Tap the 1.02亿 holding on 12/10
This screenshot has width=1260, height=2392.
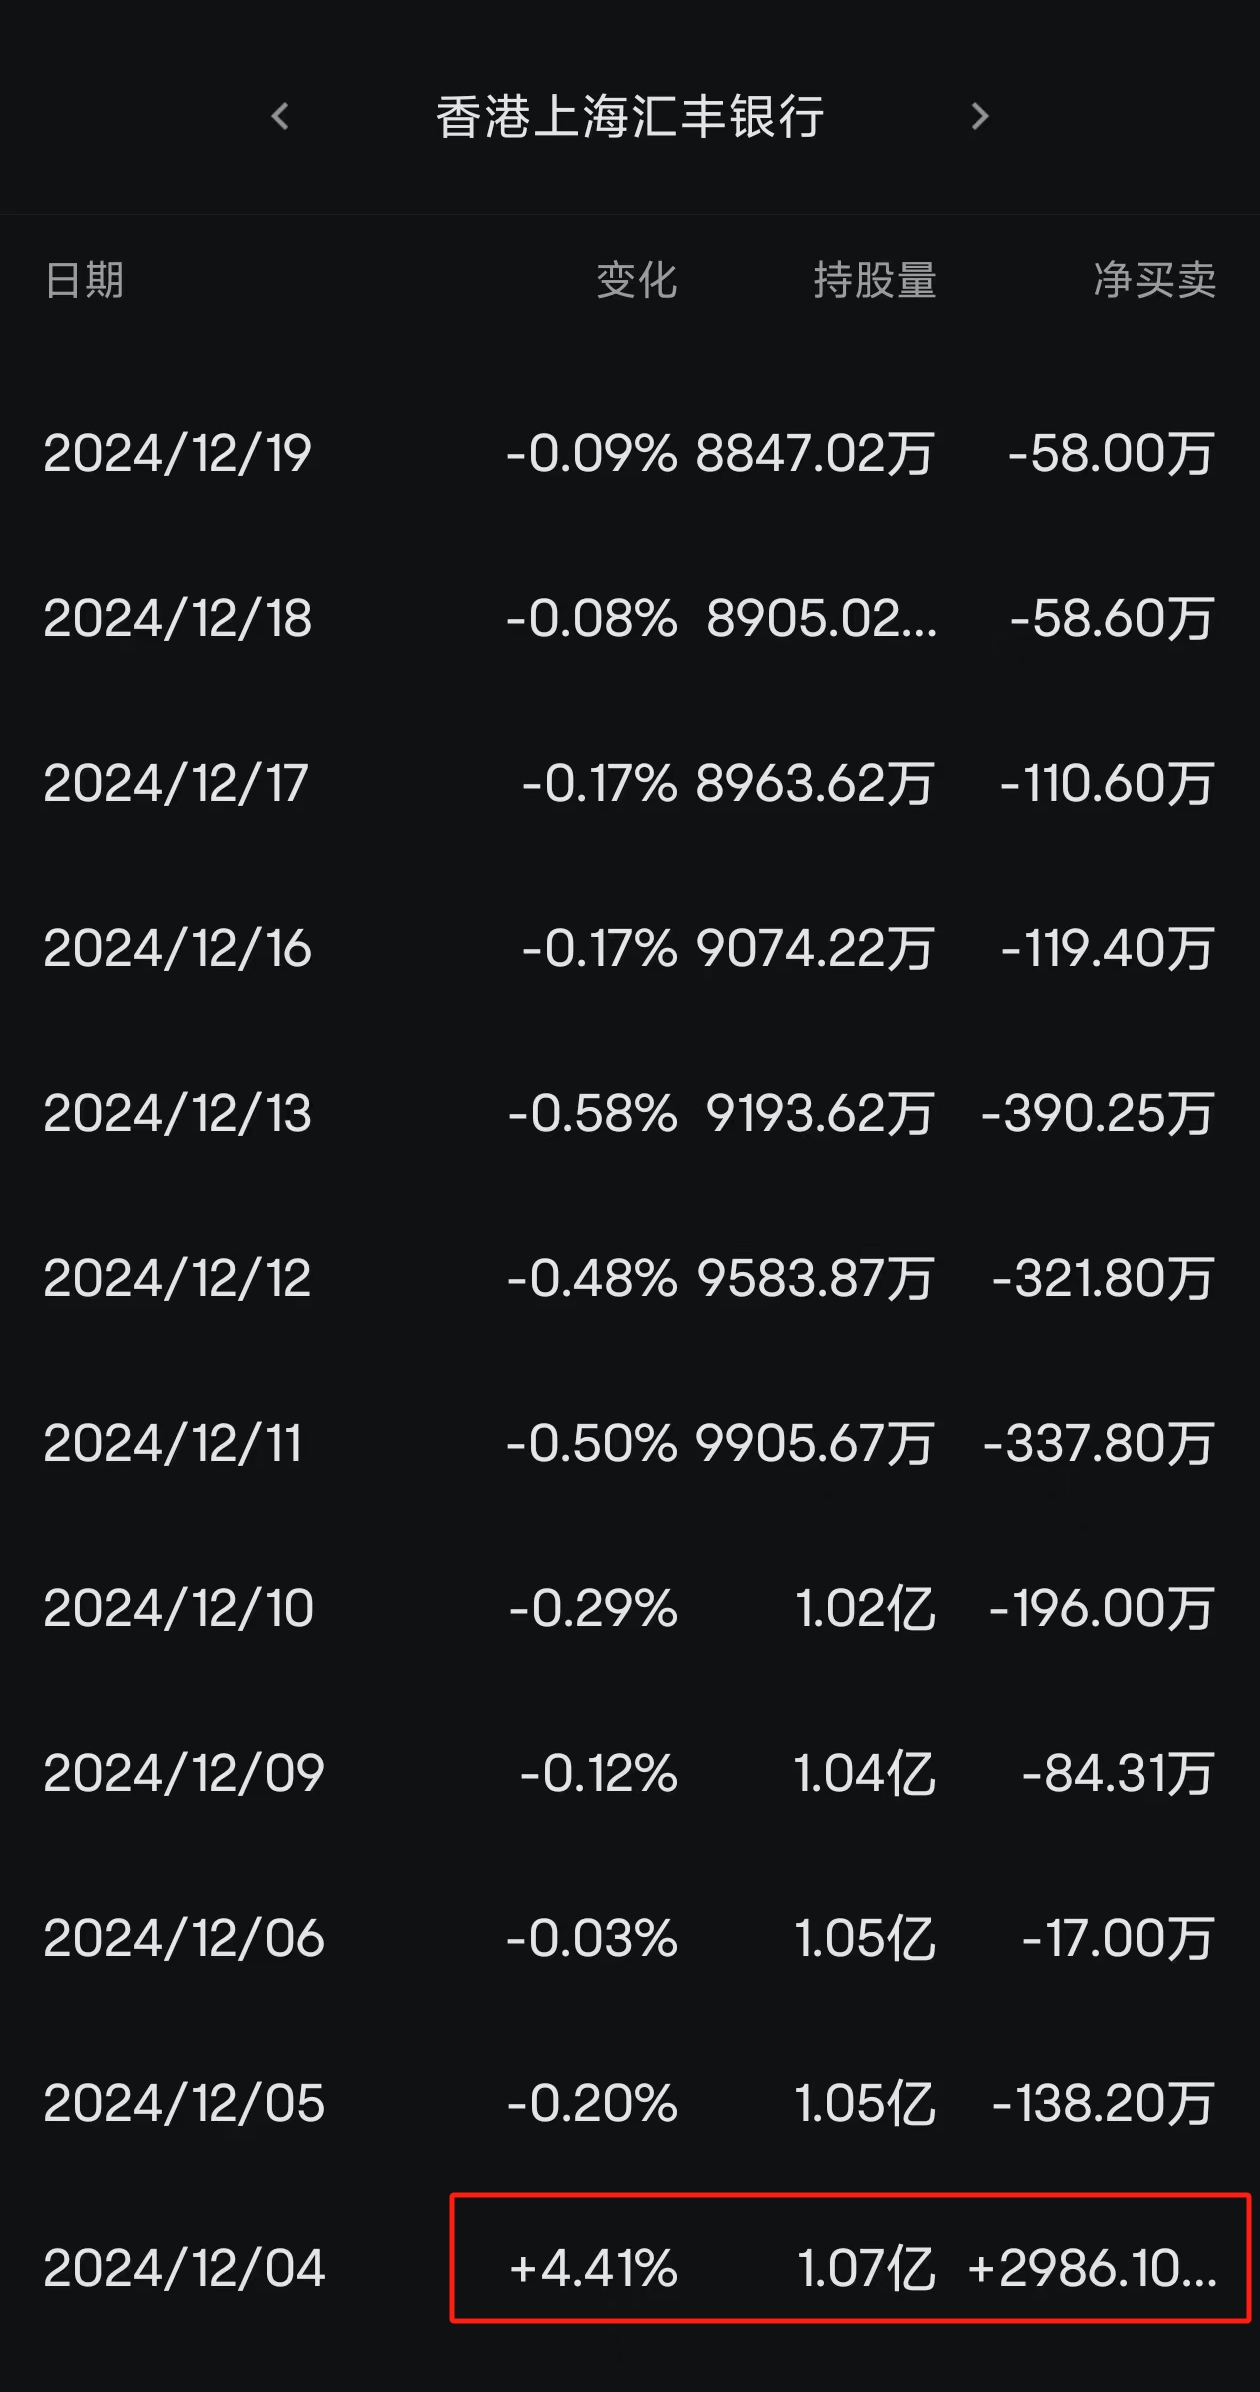coord(866,1609)
